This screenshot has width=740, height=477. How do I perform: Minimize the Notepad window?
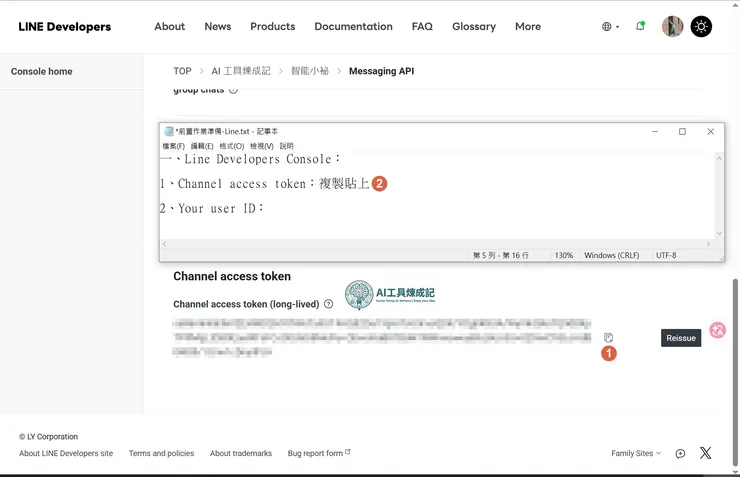[x=655, y=132]
